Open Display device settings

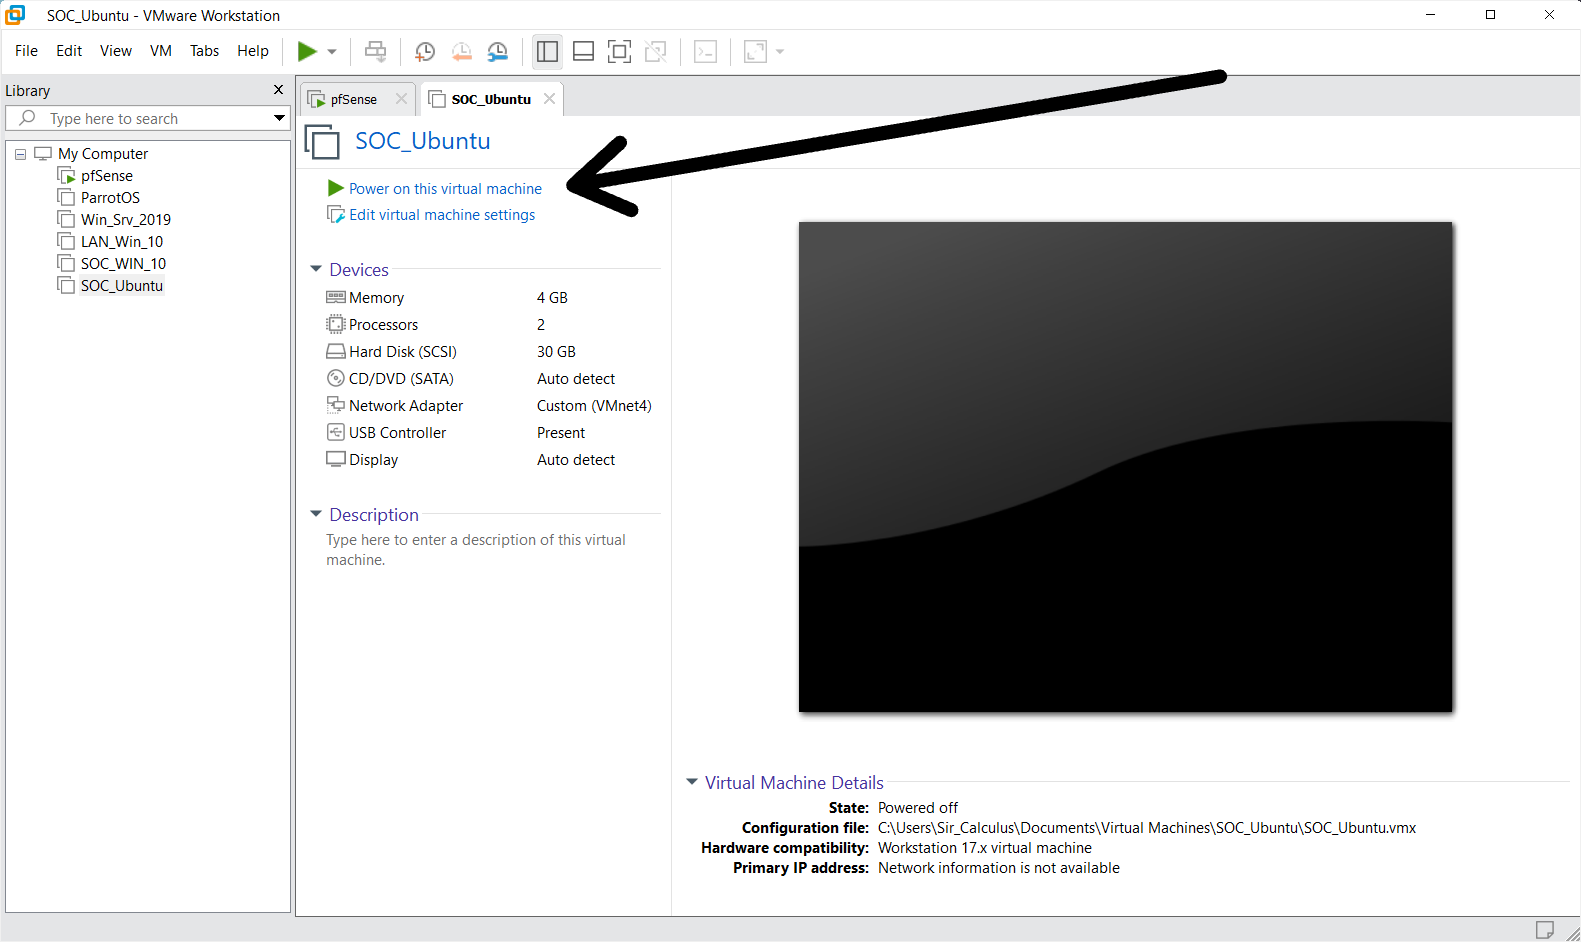373,460
